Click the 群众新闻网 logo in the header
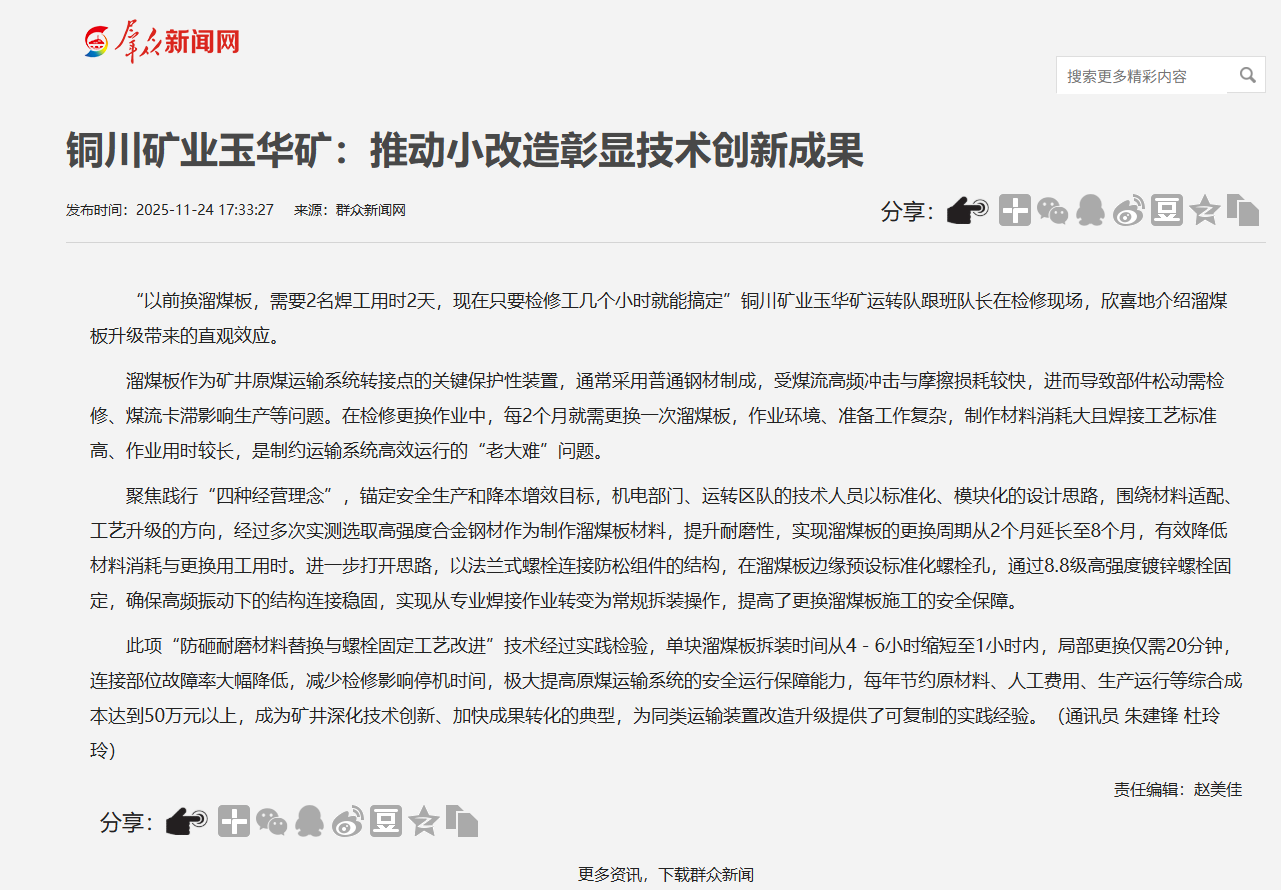1281x890 pixels. pos(162,42)
